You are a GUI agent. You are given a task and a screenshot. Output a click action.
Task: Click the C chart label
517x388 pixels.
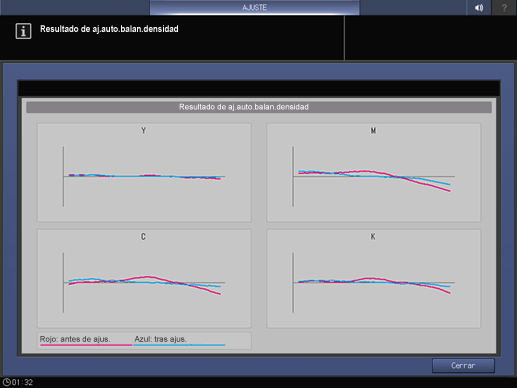pyautogui.click(x=143, y=237)
